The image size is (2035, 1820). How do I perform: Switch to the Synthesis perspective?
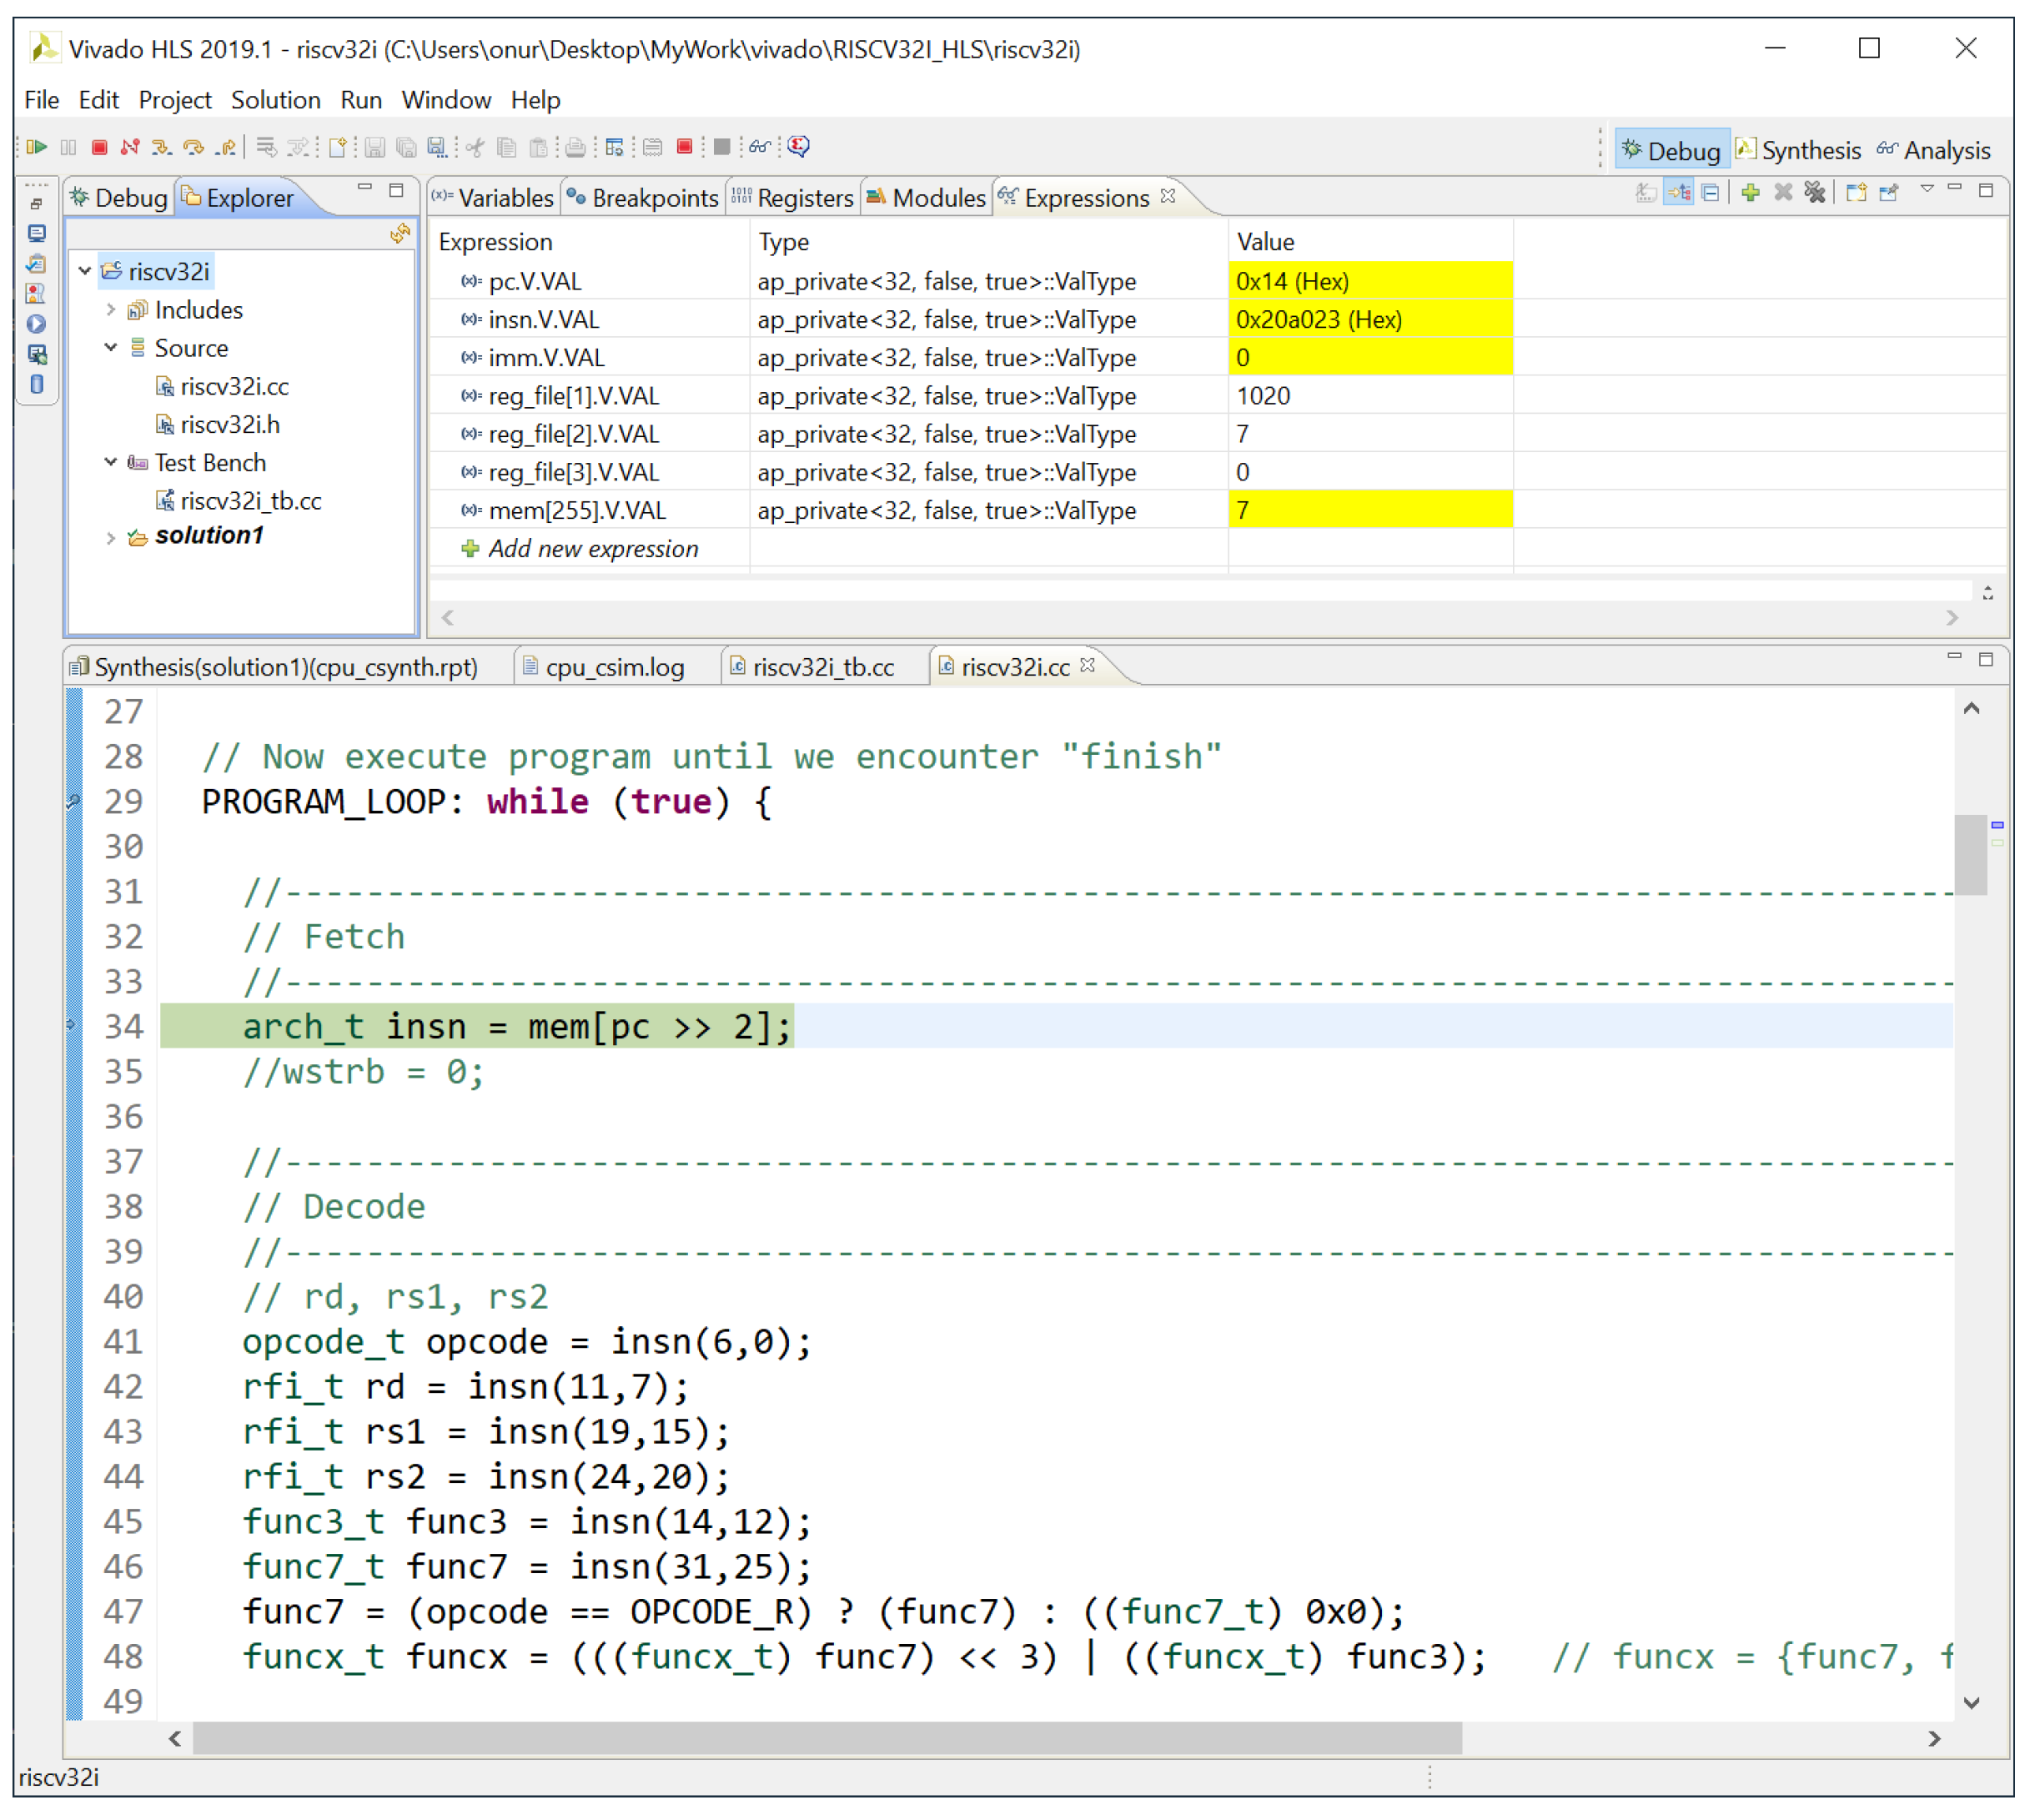[x=1799, y=151]
